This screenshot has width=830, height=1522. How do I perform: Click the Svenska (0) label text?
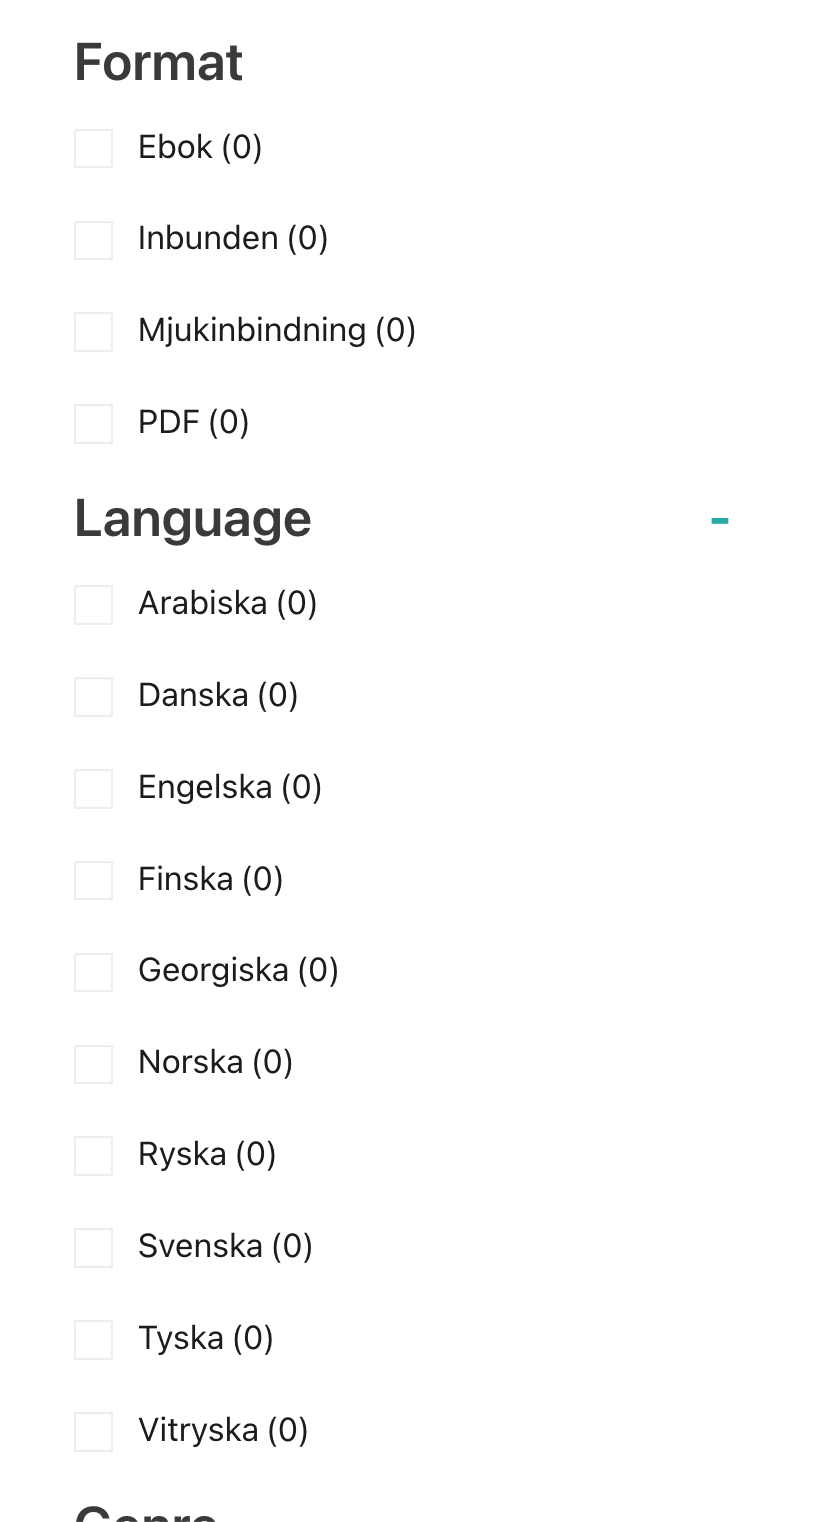[225, 1246]
